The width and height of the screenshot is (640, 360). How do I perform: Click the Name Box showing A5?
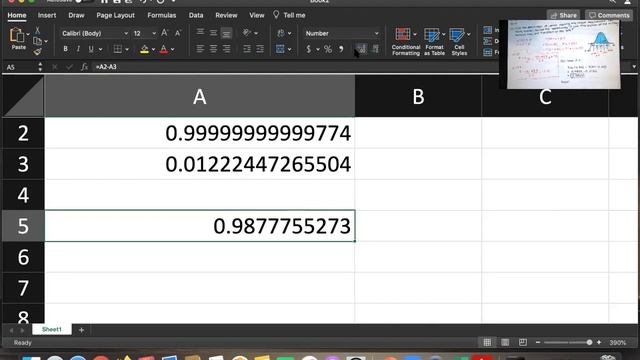coord(20,67)
